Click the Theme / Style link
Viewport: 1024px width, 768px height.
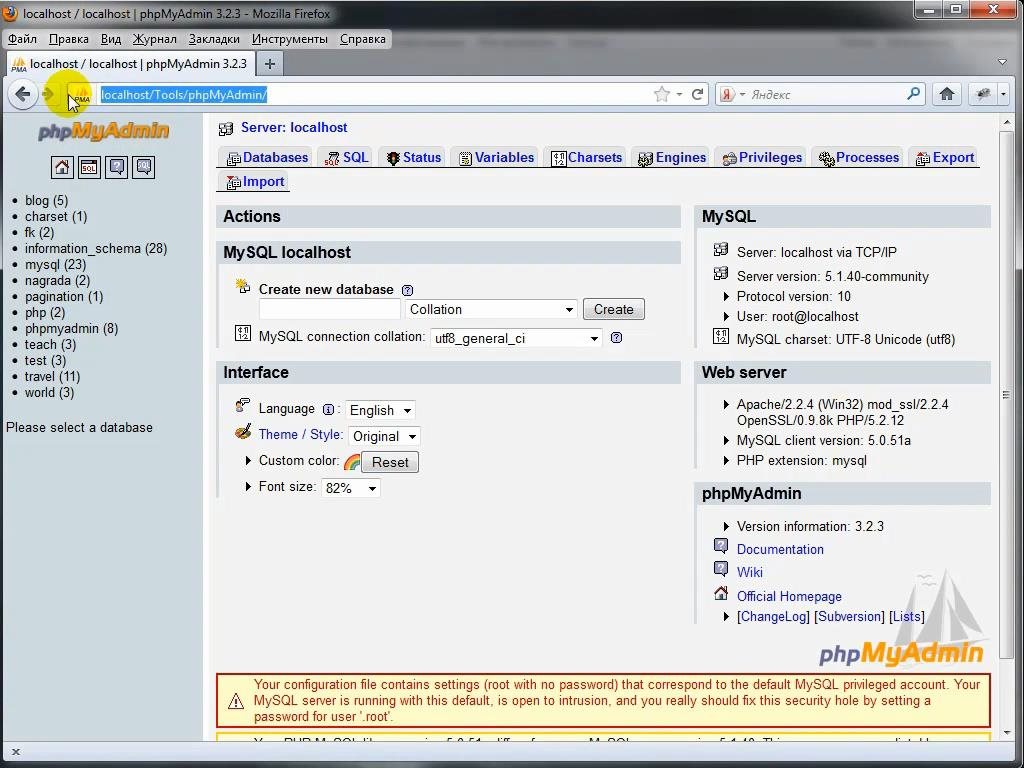pos(300,434)
